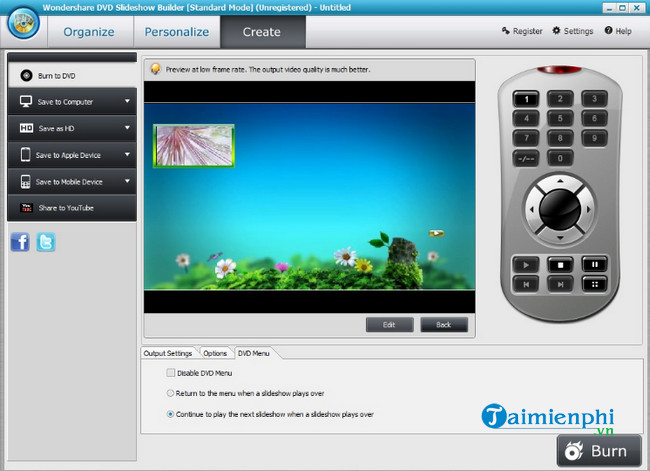Click the Apple Device phone icon

point(26,155)
